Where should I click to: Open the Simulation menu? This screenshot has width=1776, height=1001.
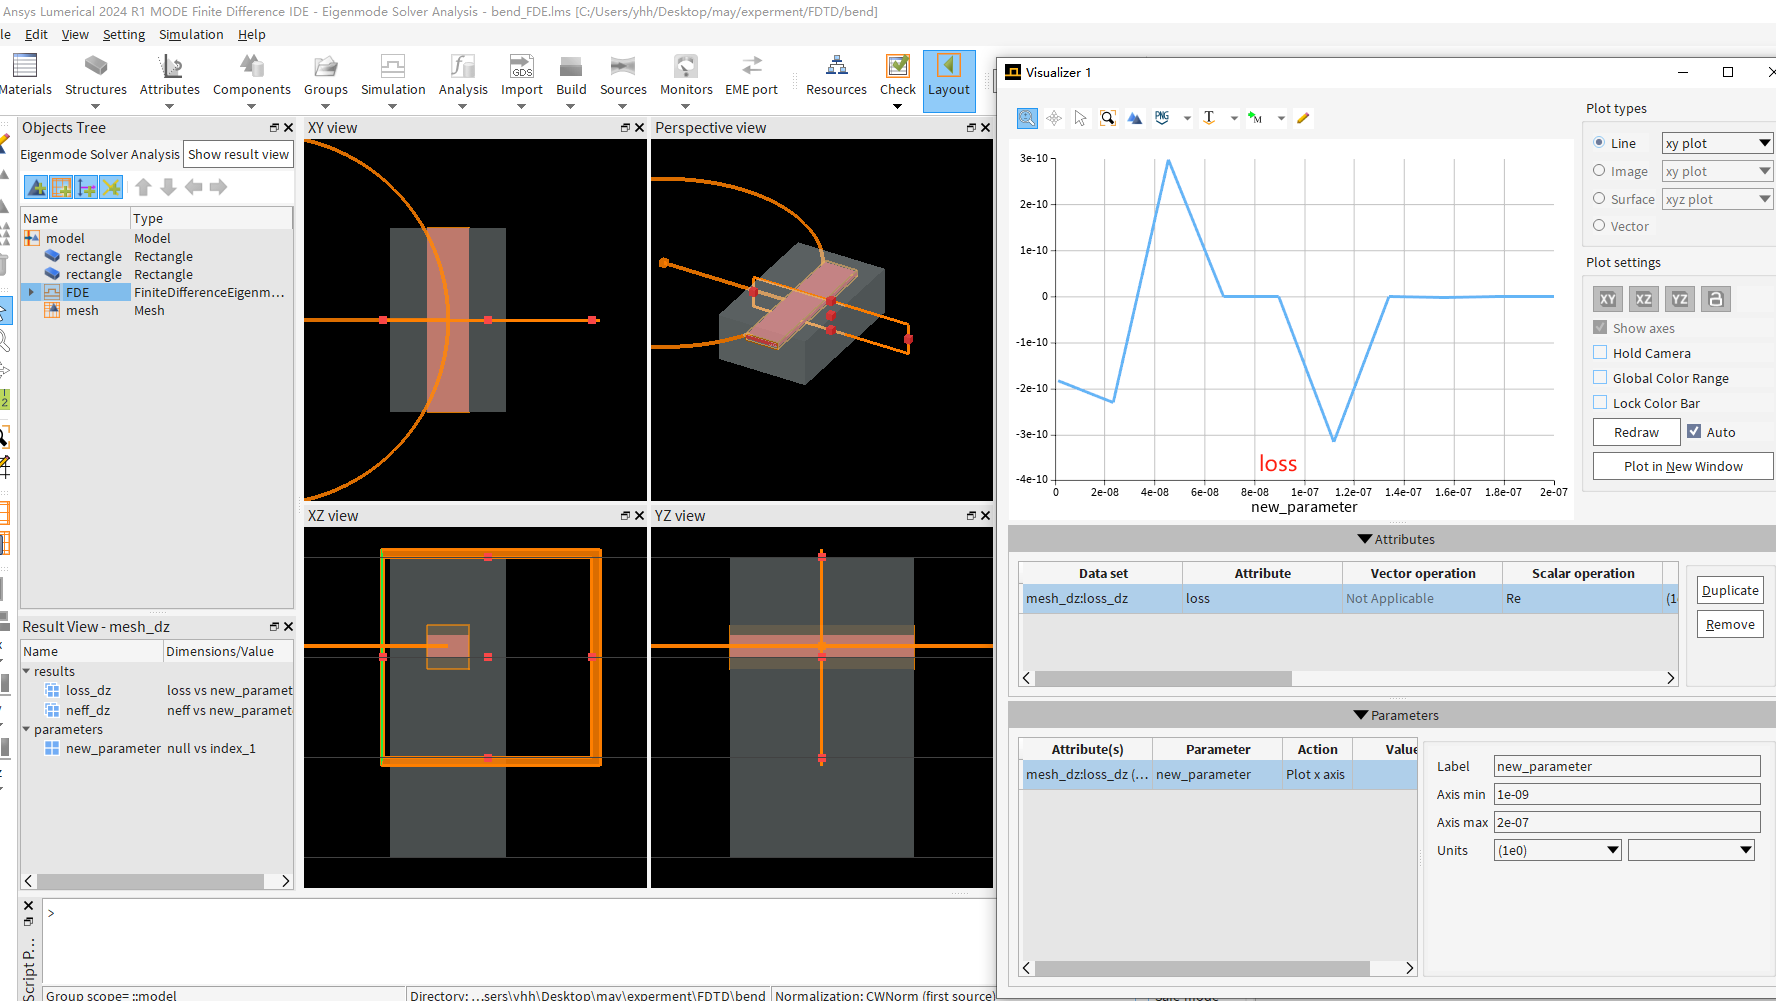coord(191,34)
